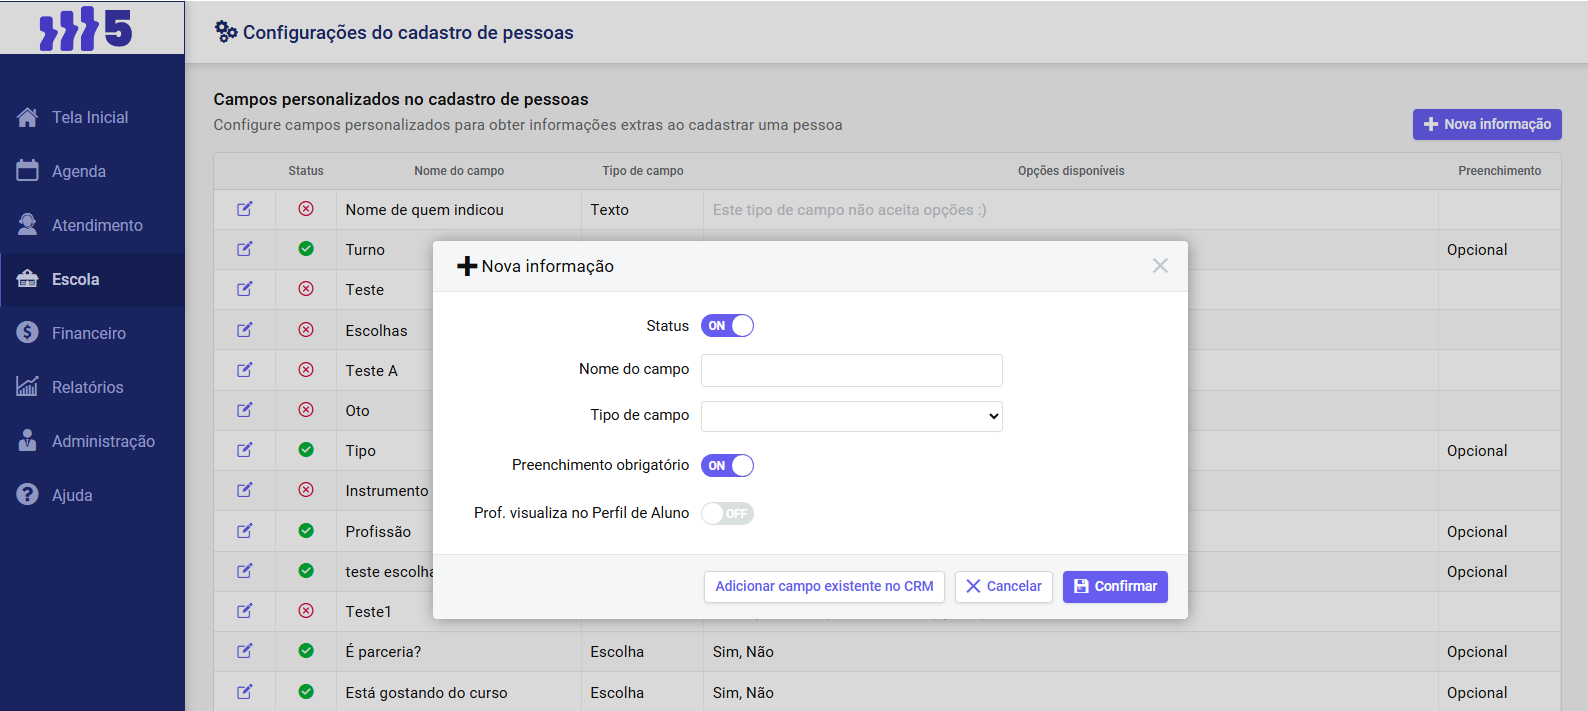Click the Nome do campo text field
The image size is (1588, 711).
point(851,370)
